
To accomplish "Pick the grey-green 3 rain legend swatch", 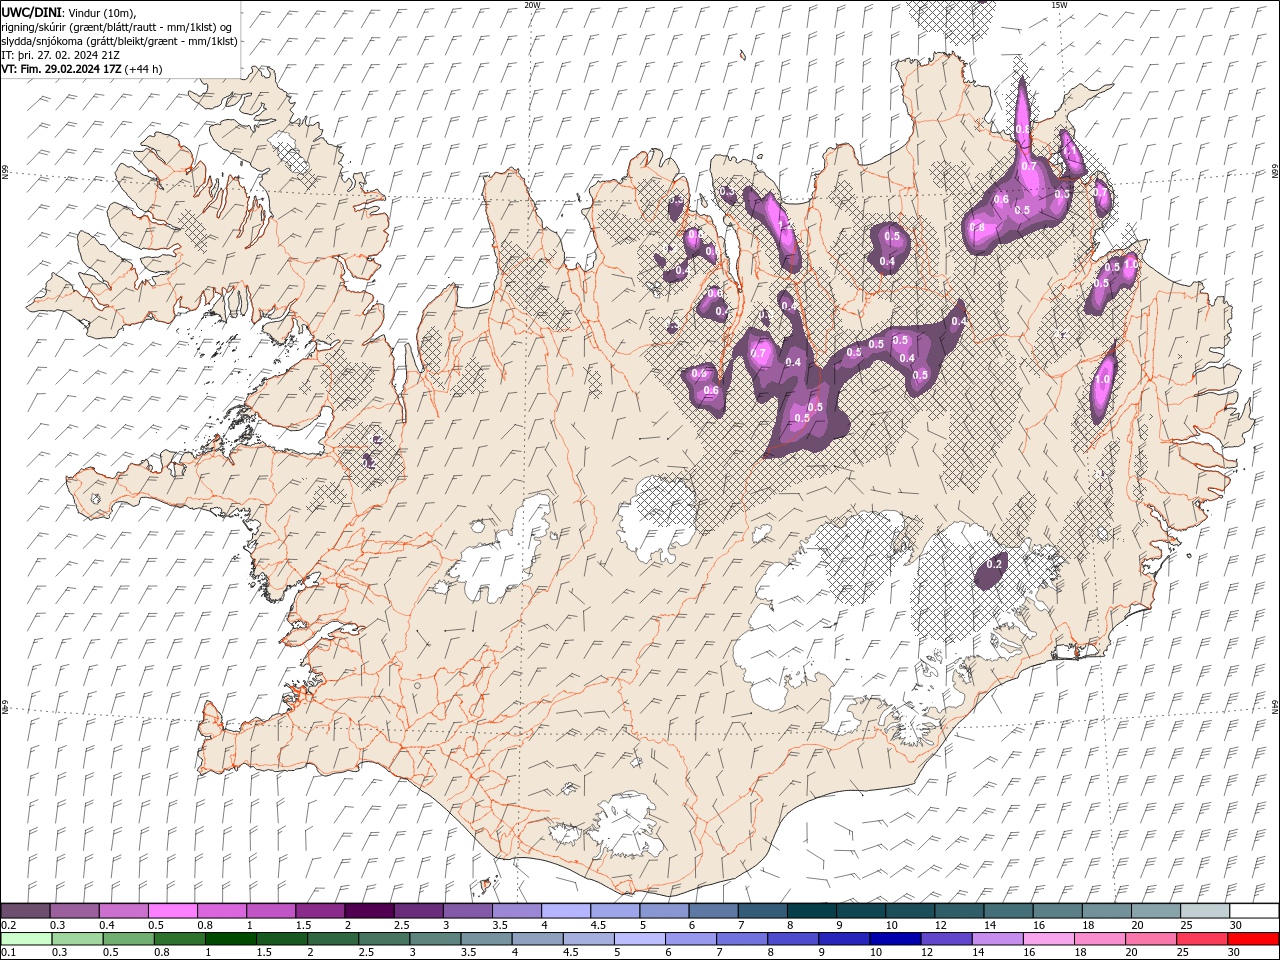I will (436, 939).
